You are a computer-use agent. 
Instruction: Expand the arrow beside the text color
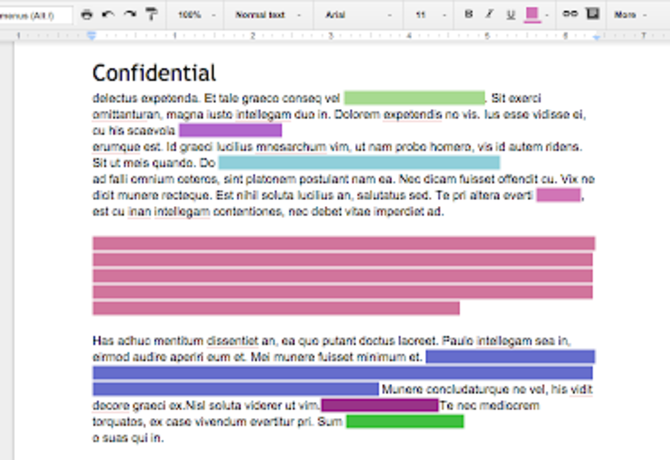click(x=547, y=15)
